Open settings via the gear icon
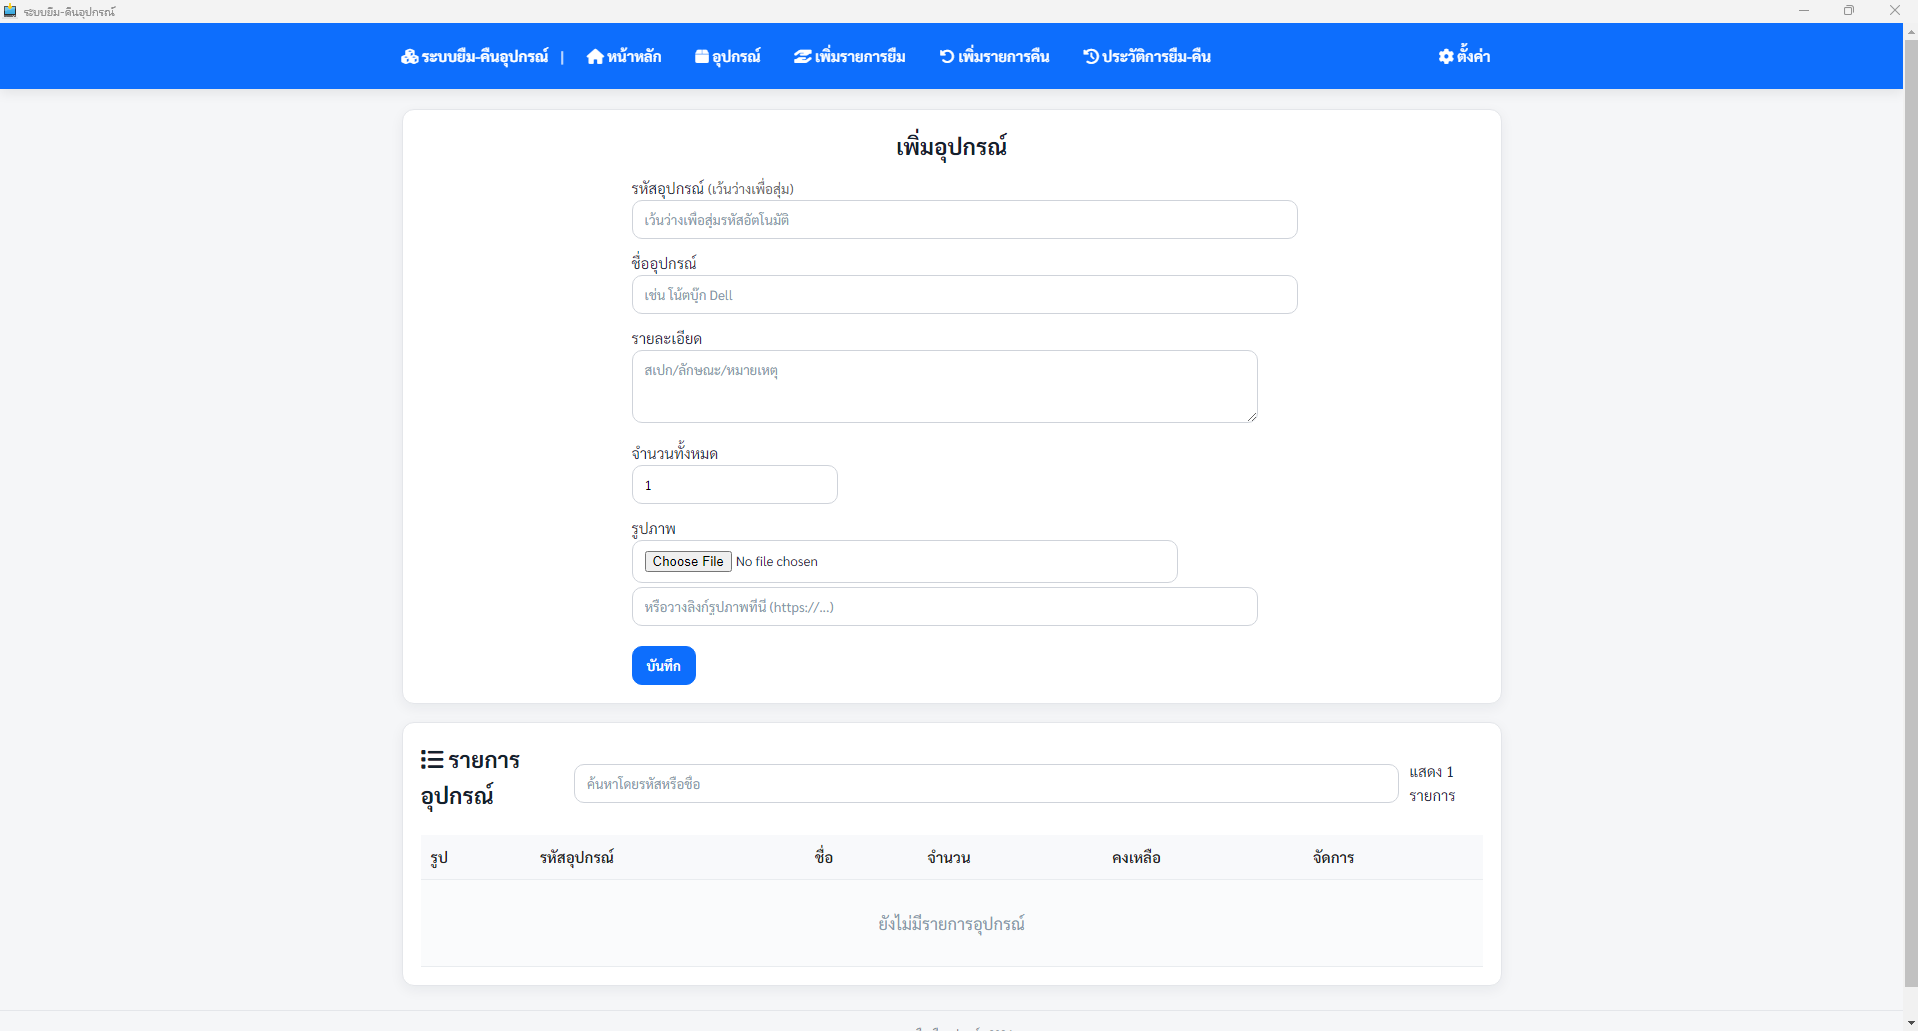 1446,57
